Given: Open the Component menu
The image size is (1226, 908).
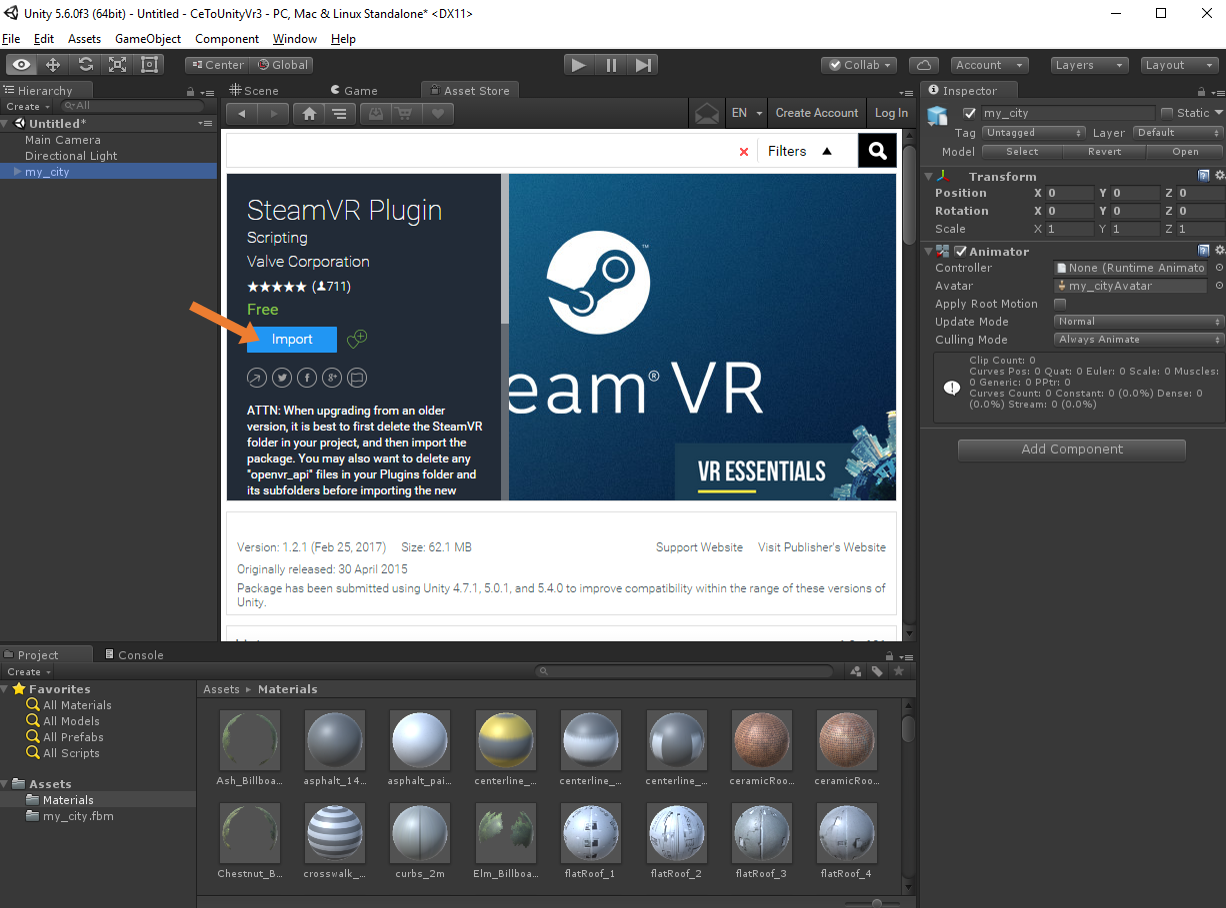Looking at the screenshot, I should (227, 39).
